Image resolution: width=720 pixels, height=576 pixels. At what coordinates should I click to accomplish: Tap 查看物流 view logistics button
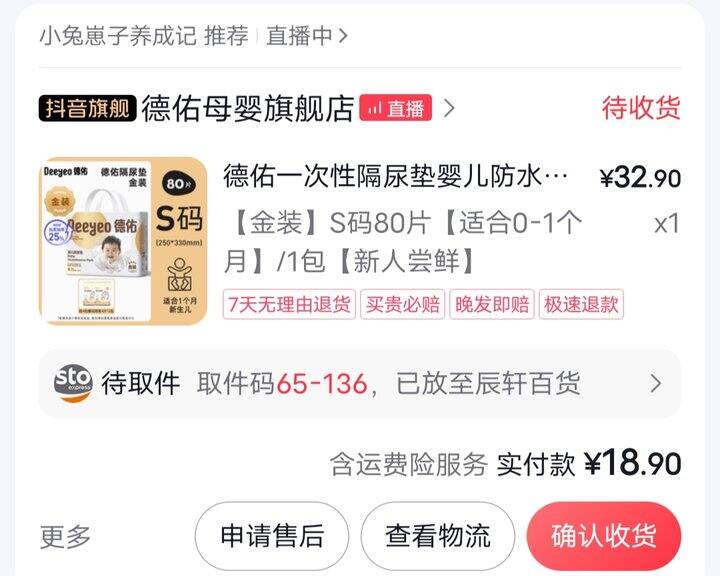point(438,536)
